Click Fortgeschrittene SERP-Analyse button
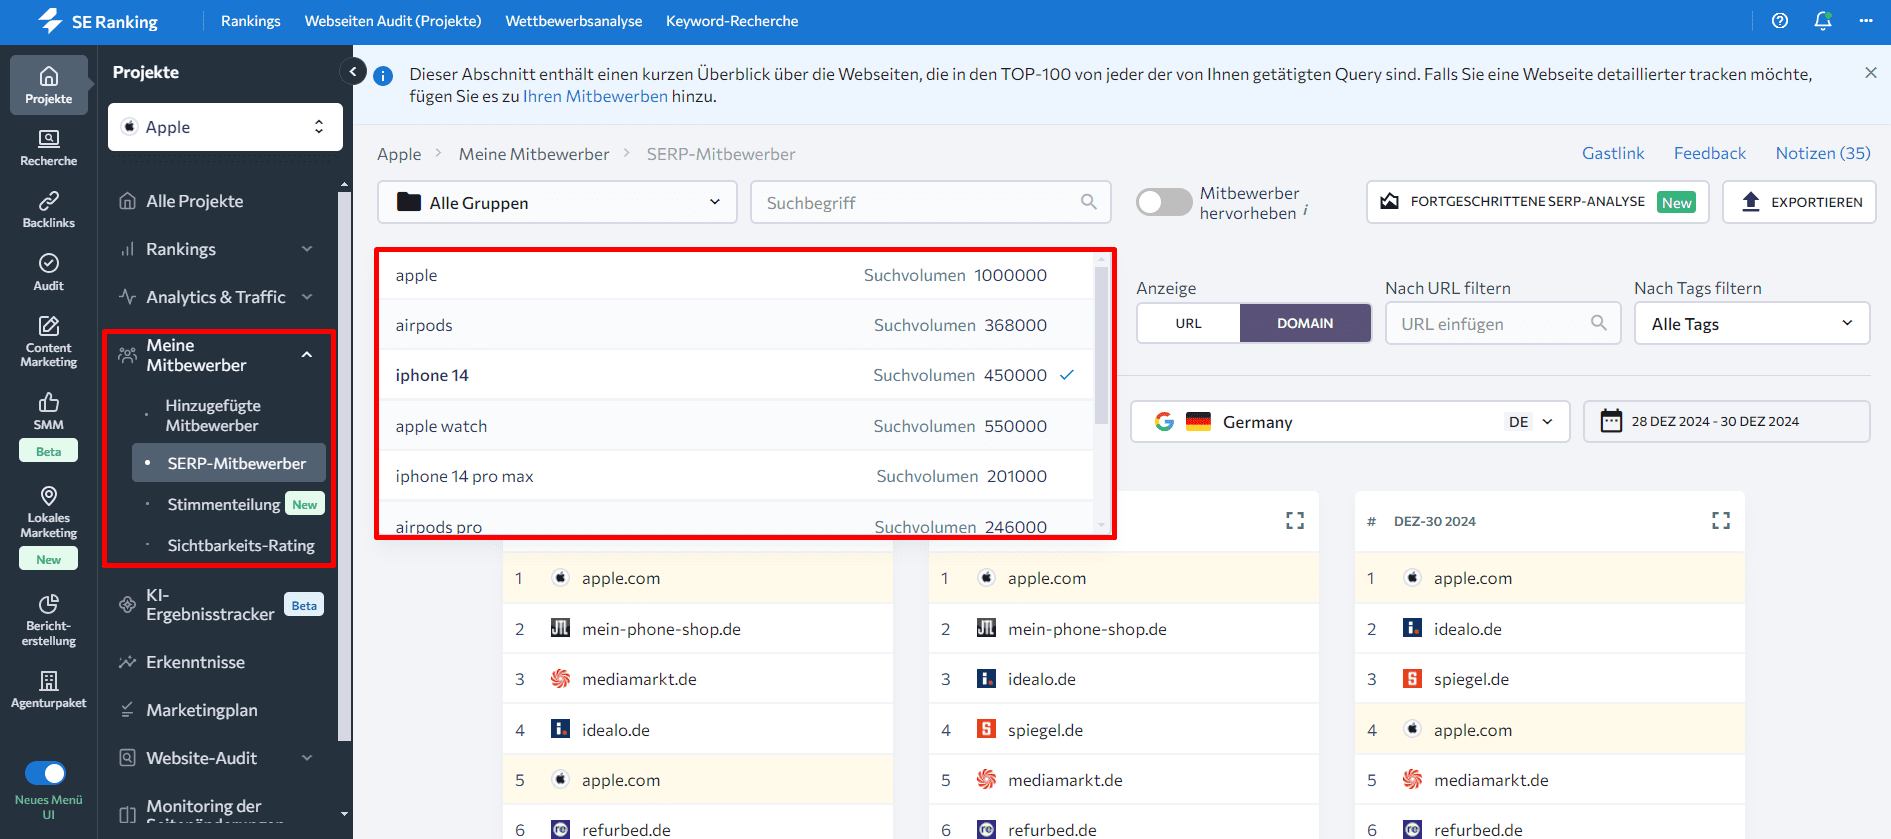Screen dimensions: 1891x839 click(x=1537, y=202)
